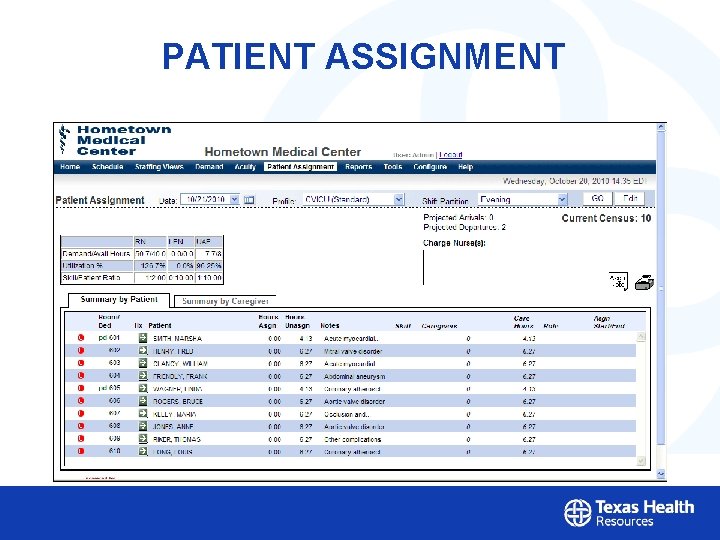Click the green arrow icon for HENRY, FRED
Viewport: 720px width, 540px height.
tap(143, 351)
